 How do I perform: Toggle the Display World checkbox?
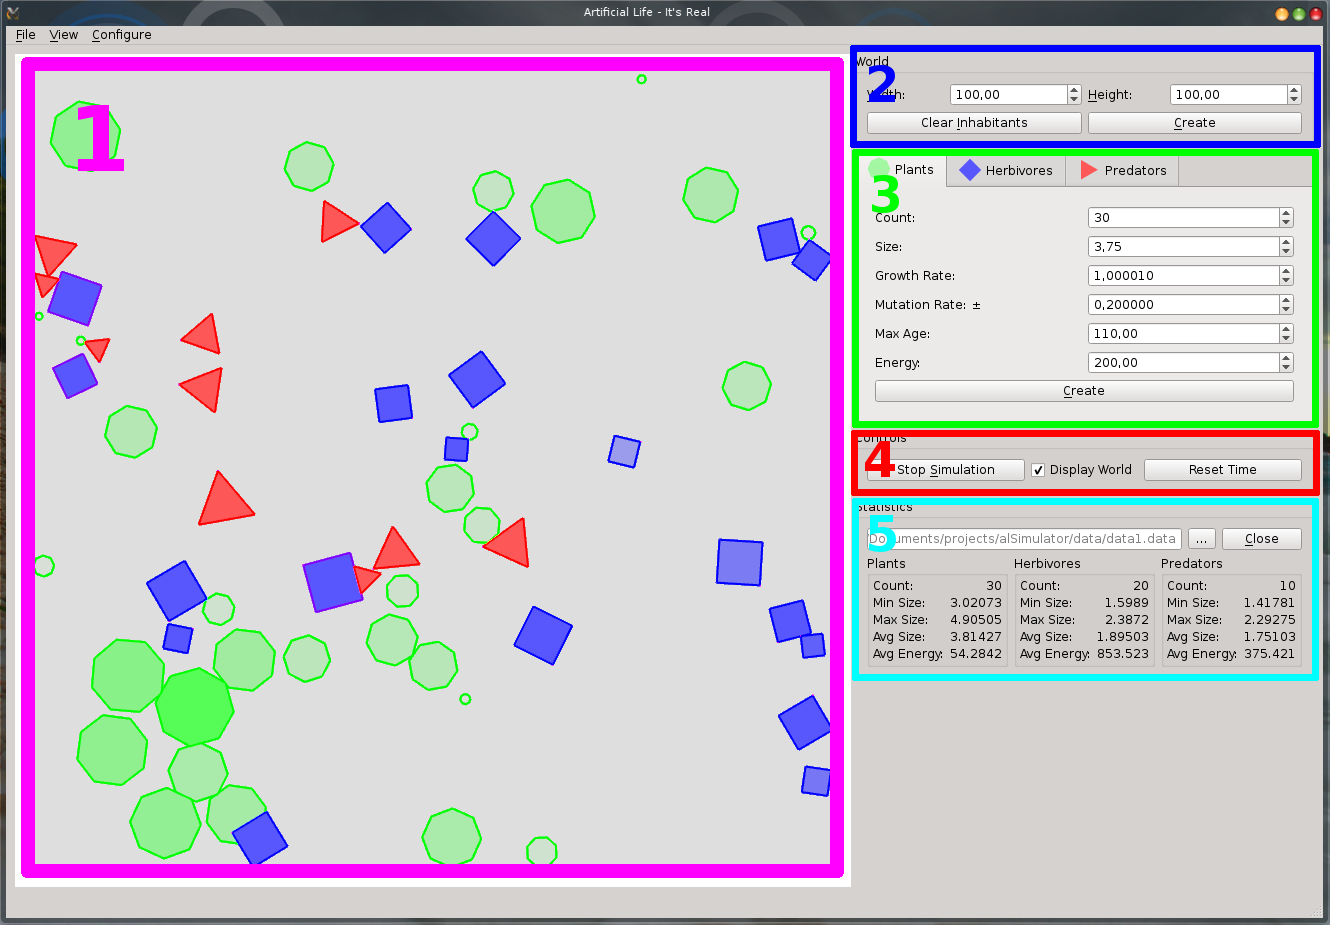click(x=1038, y=470)
